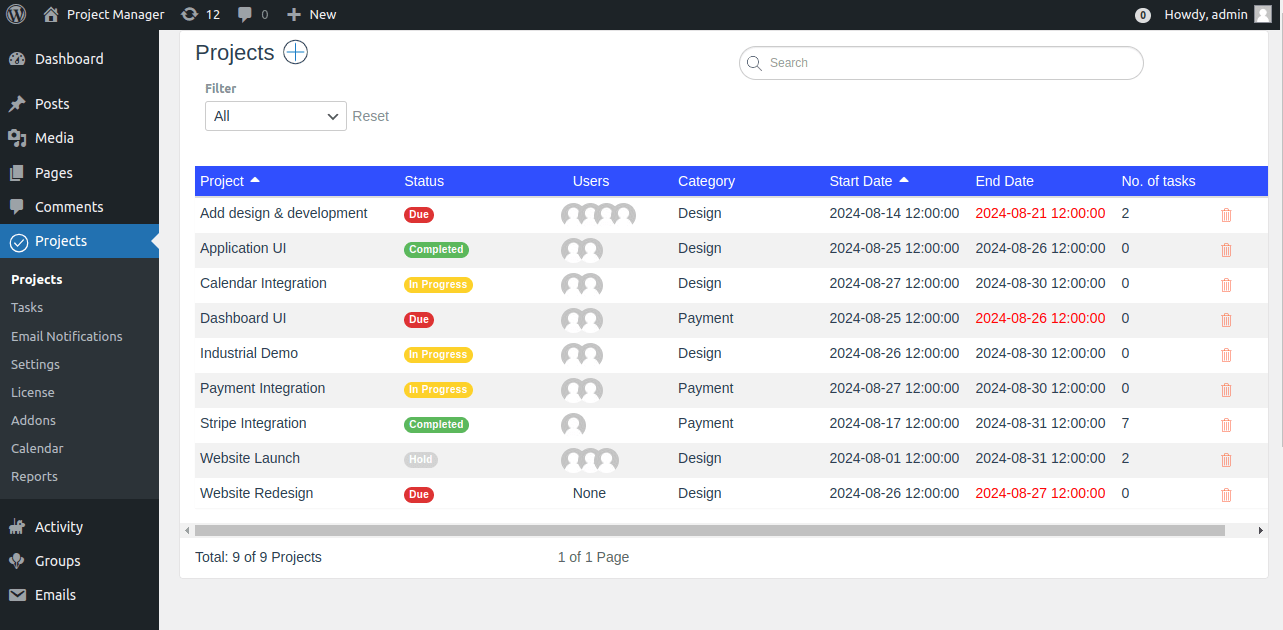Go to Email Notifications settings
1283x630 pixels.
click(x=67, y=336)
